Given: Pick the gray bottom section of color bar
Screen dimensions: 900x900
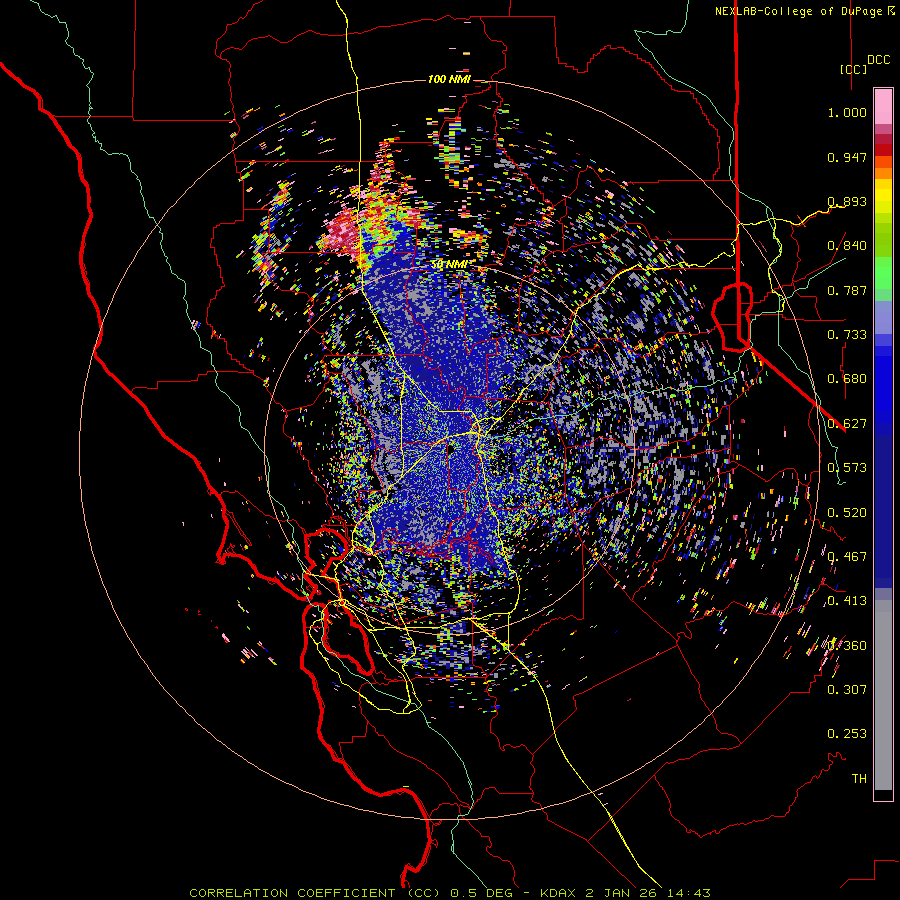Looking at the screenshot, I should coord(883,695).
